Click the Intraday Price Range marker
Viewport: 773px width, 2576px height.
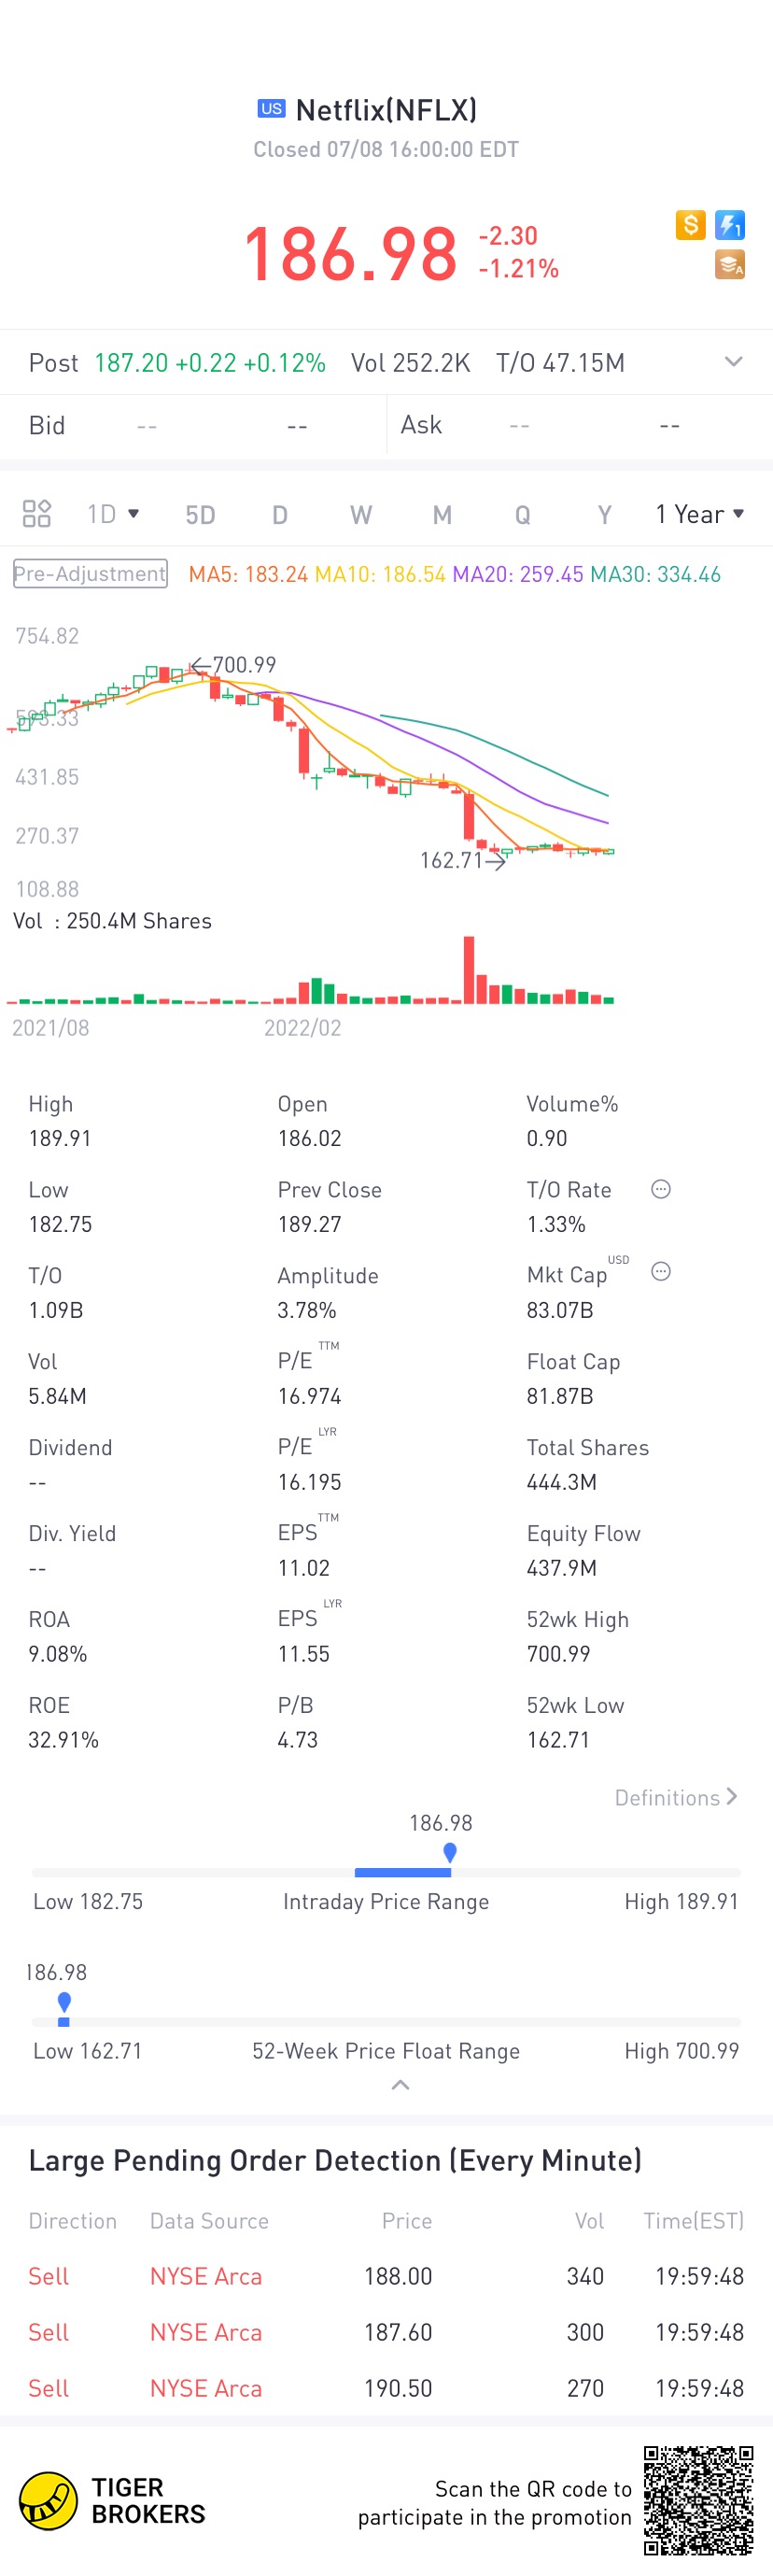click(450, 1852)
